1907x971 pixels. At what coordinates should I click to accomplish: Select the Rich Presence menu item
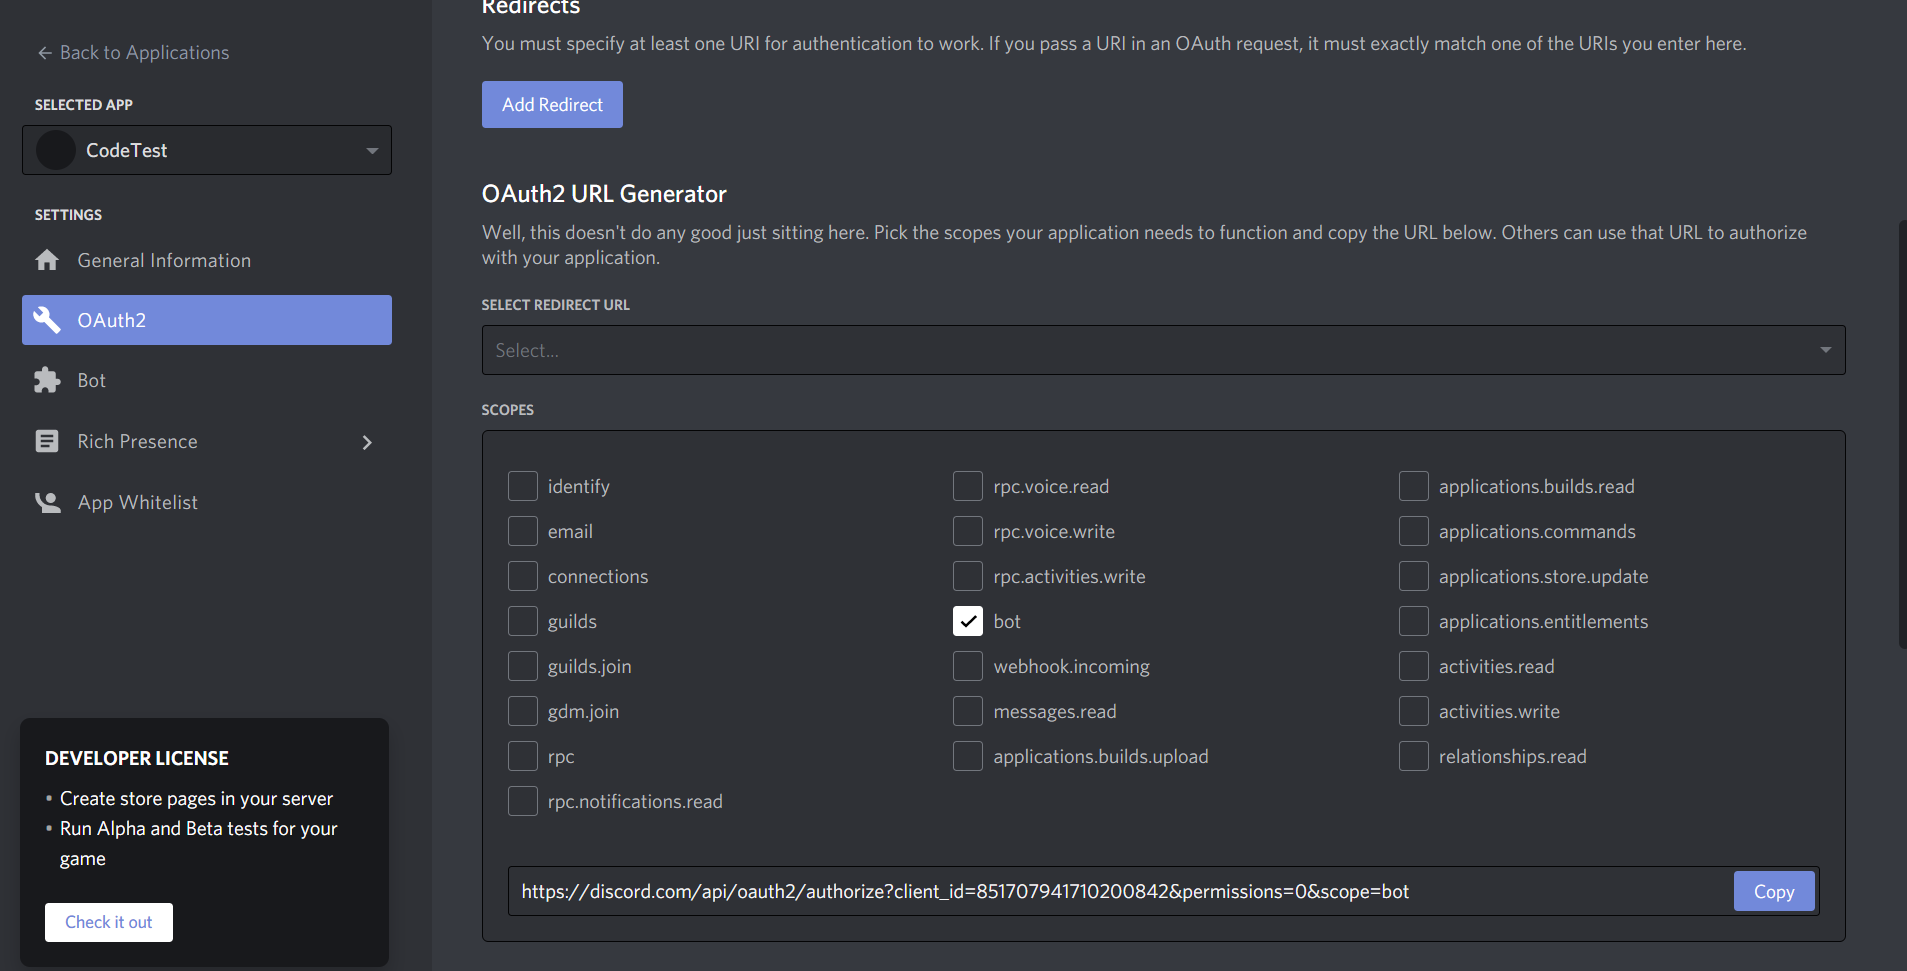click(x=207, y=441)
